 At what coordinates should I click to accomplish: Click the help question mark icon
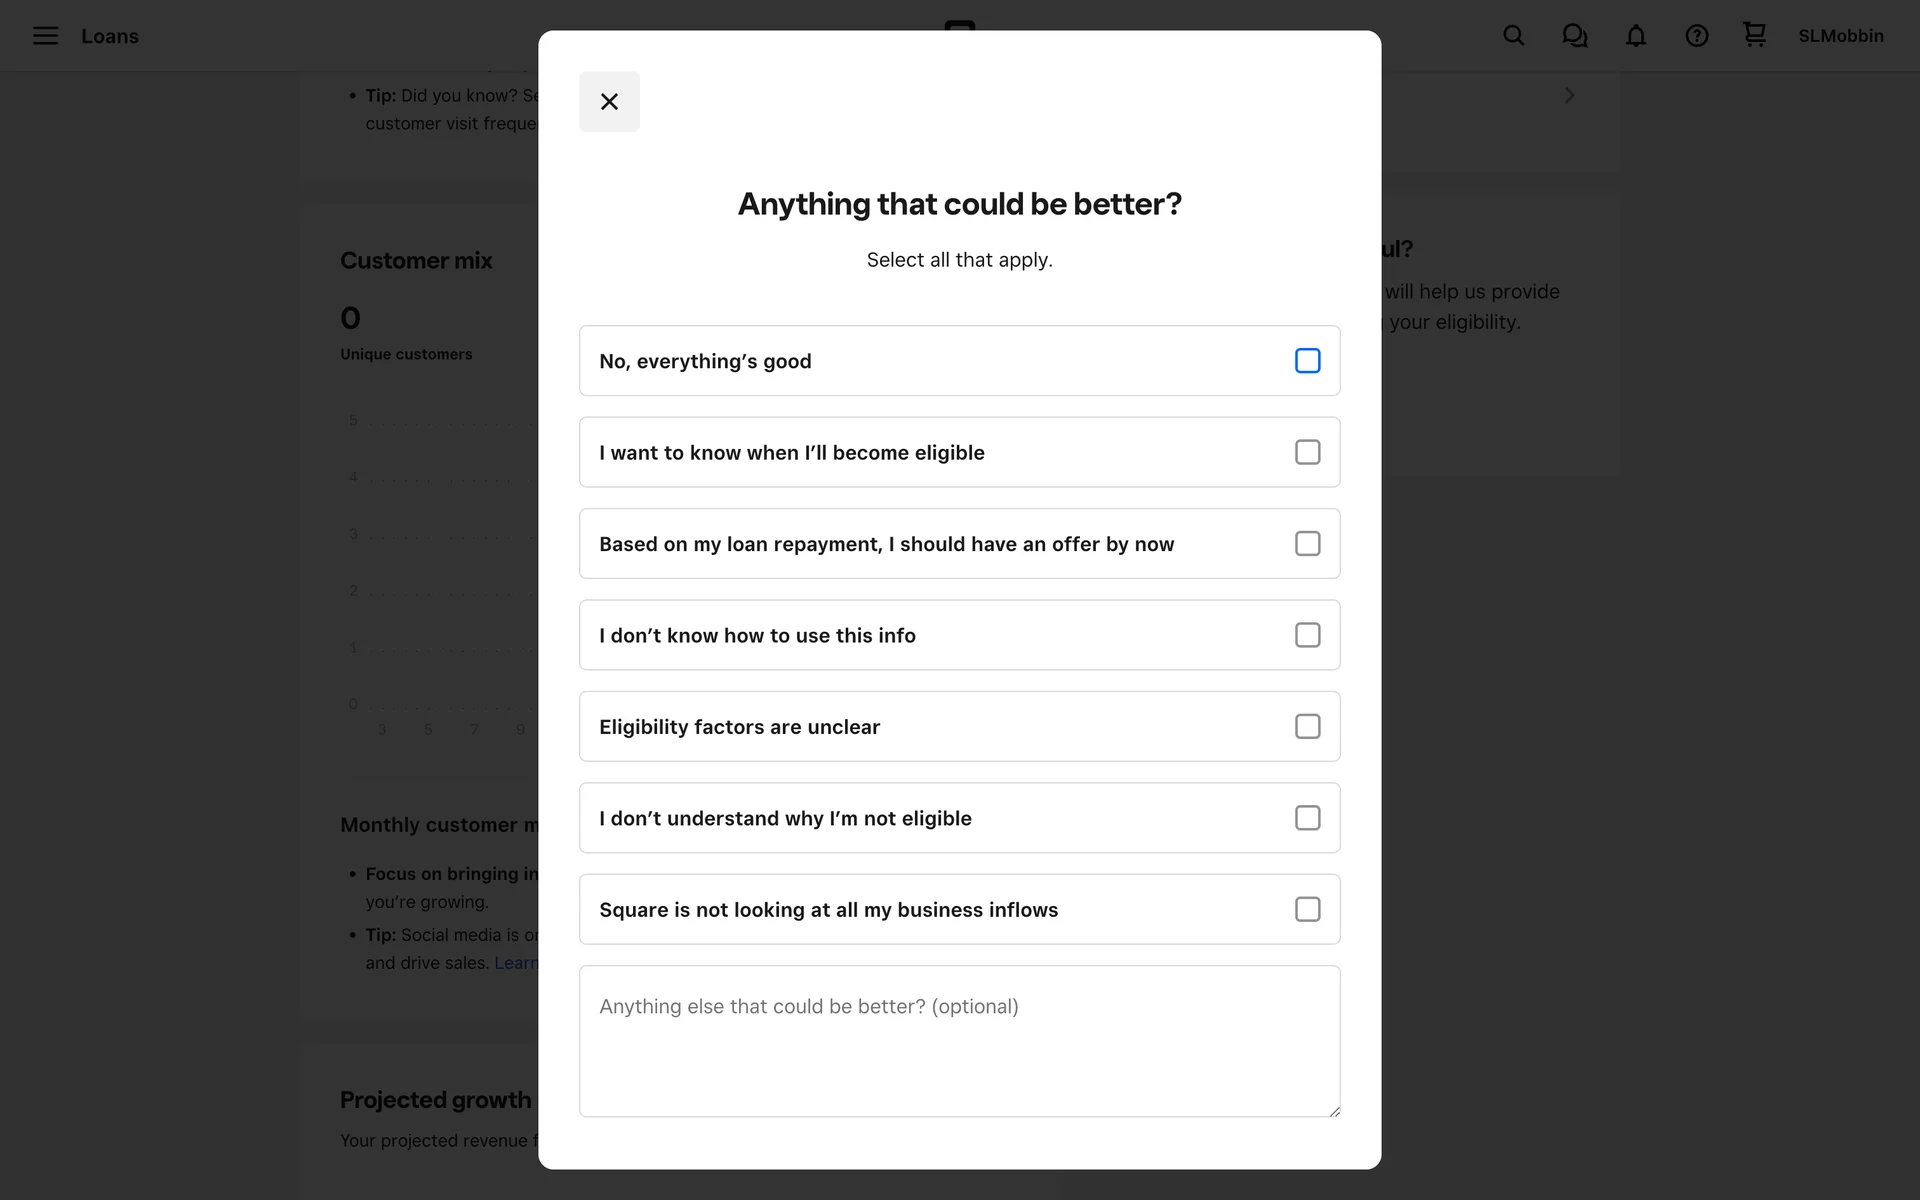(1696, 36)
